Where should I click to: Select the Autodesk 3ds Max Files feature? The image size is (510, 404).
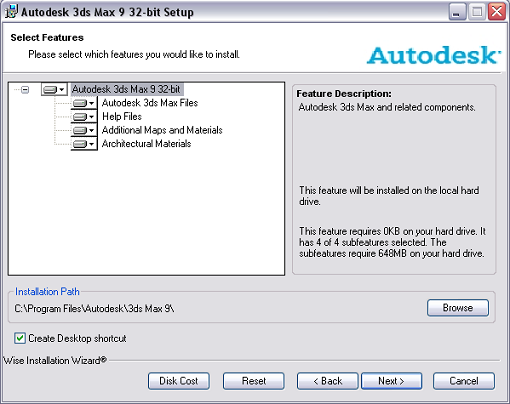coord(150,103)
